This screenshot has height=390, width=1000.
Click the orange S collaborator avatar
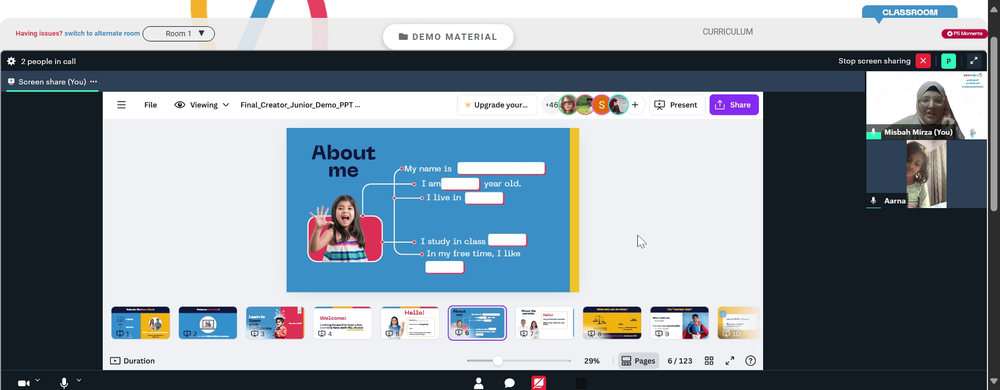(601, 105)
